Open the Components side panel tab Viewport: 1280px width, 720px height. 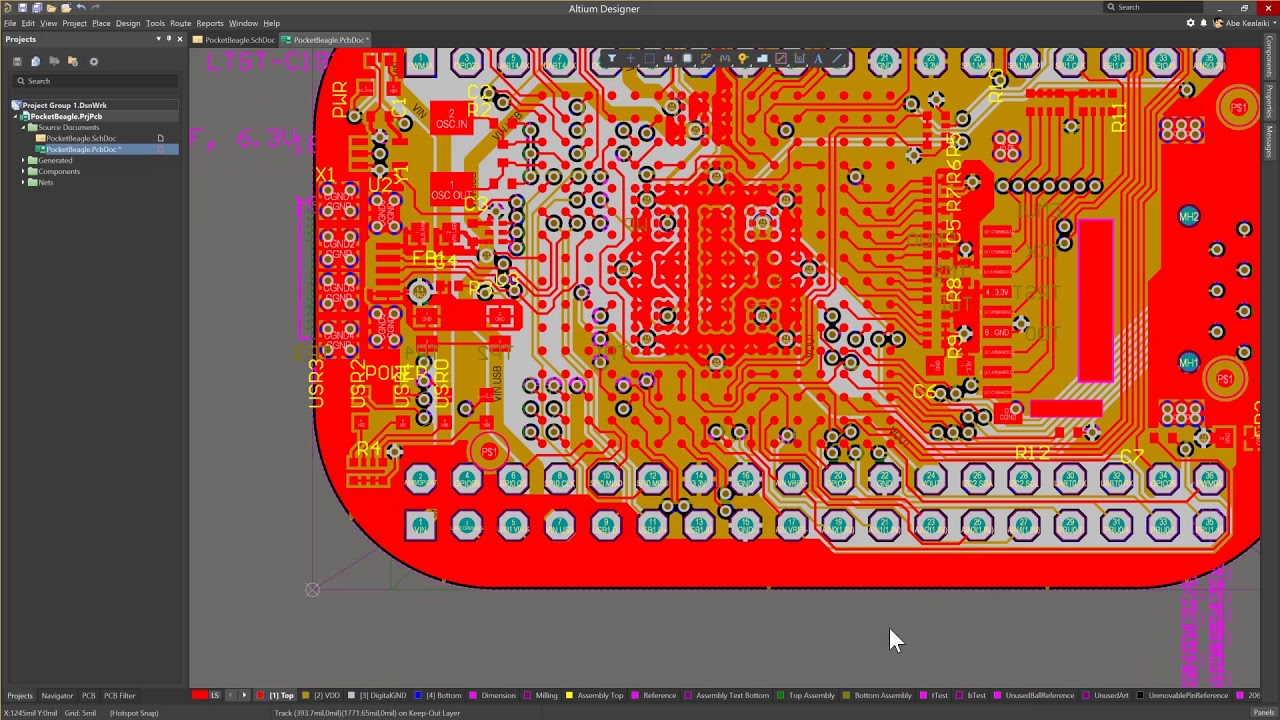1270,58
